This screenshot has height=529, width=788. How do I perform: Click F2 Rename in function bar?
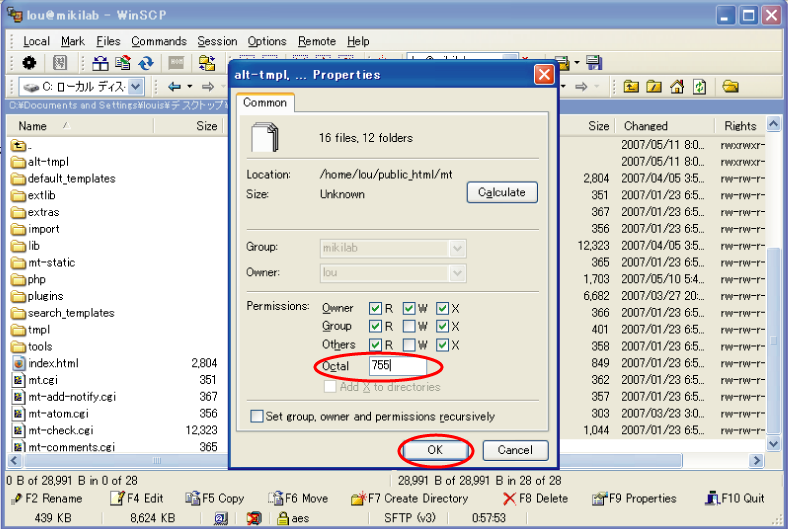pyautogui.click(x=47, y=498)
